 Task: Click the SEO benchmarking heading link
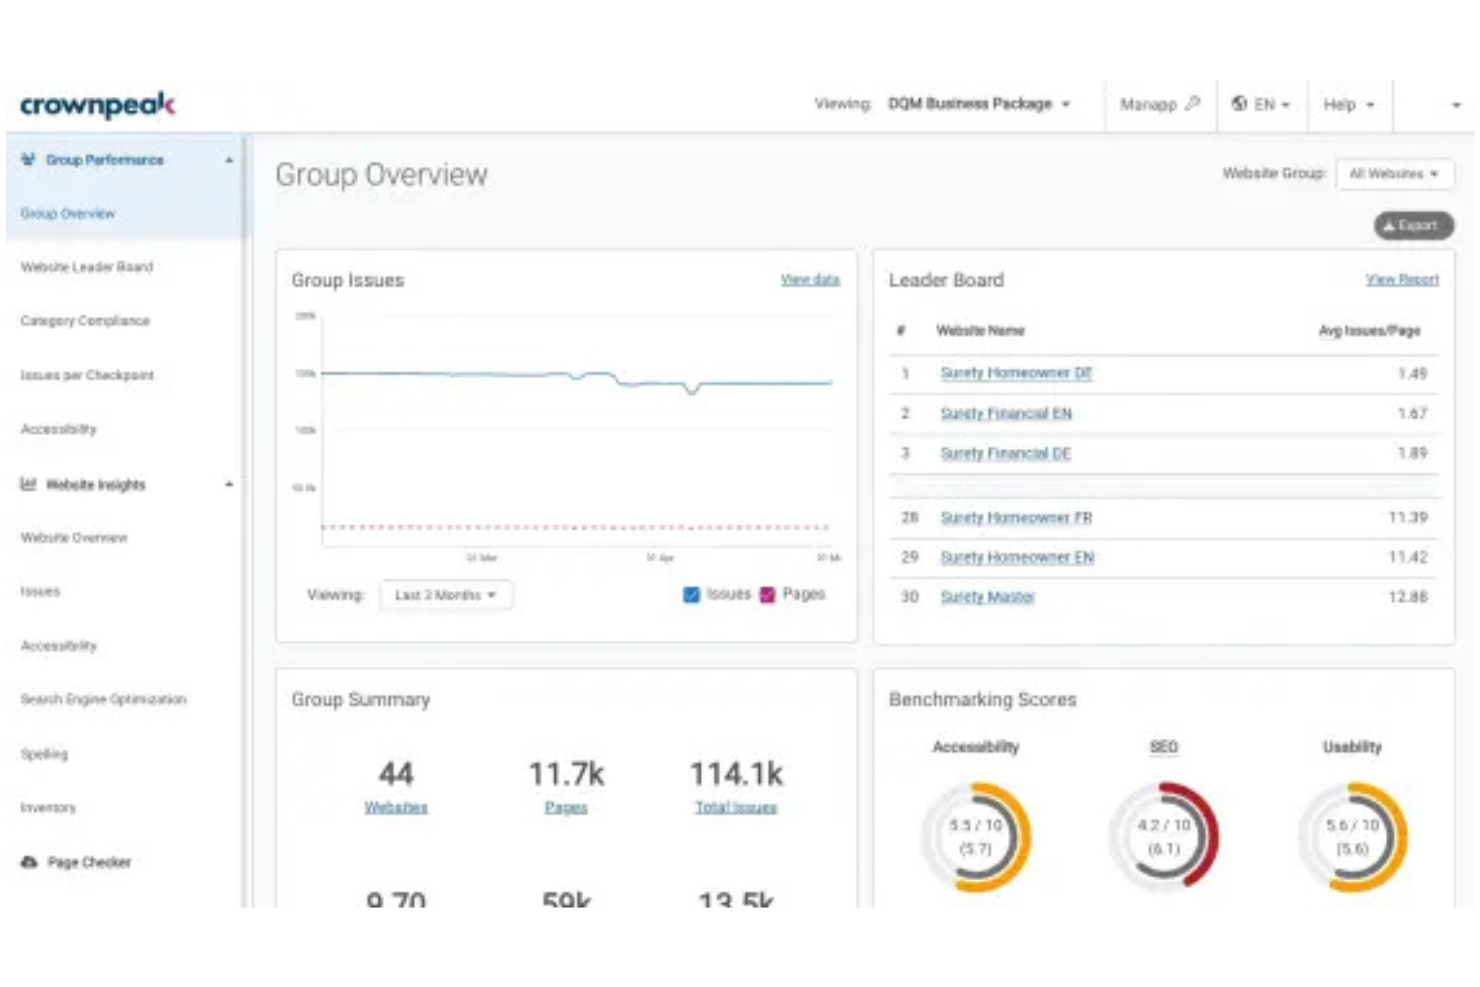(x=1164, y=747)
